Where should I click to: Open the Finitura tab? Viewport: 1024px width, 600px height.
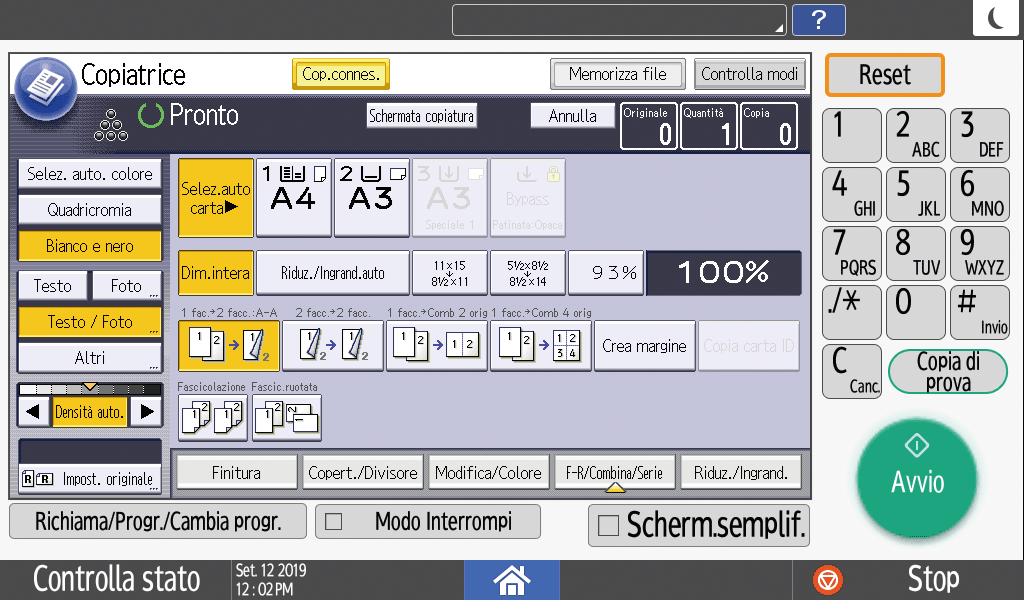point(236,473)
